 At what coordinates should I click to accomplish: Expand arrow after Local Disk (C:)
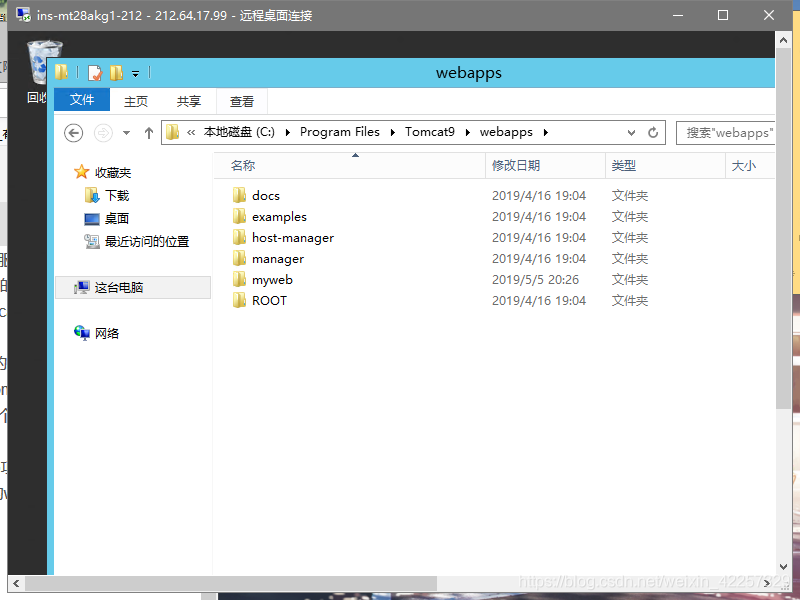tap(288, 133)
